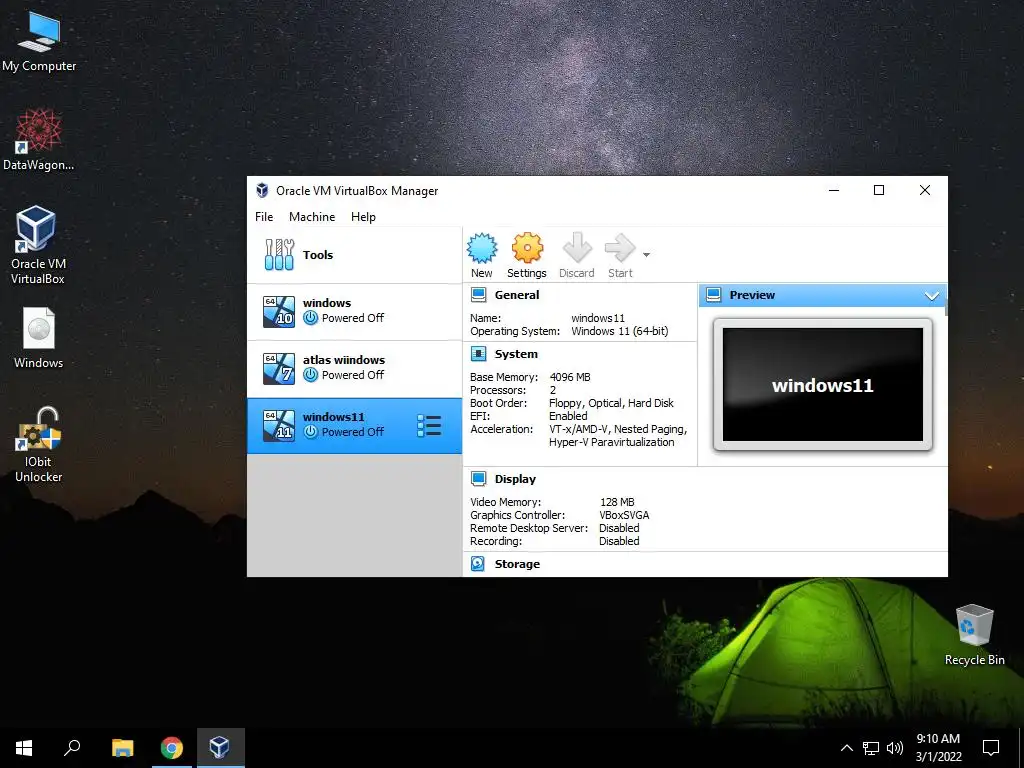
Task: Open Google Chrome from the taskbar
Action: 172,748
